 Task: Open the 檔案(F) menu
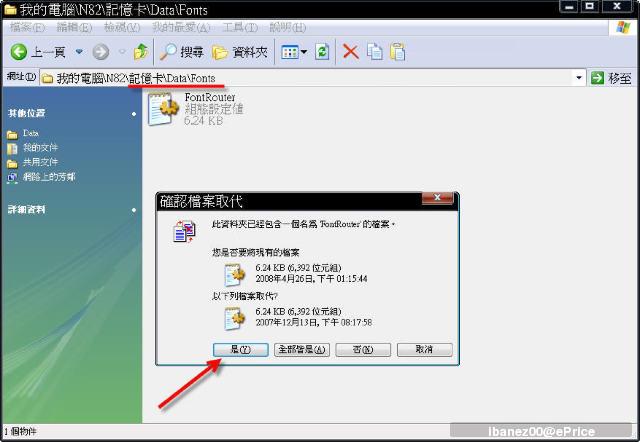pyautogui.click(x=27, y=27)
